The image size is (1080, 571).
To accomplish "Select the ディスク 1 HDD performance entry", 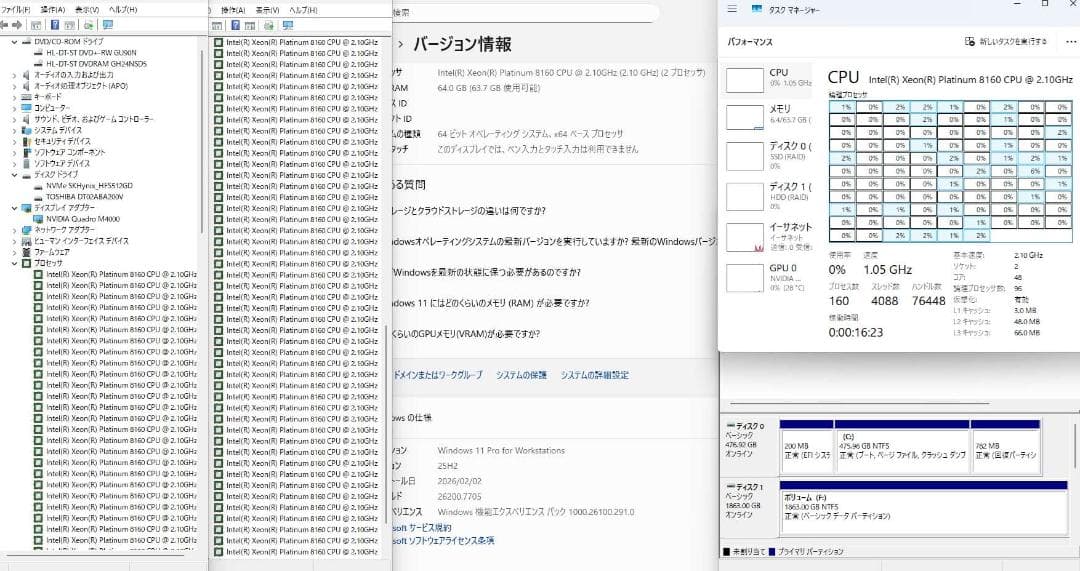I will click(x=770, y=197).
